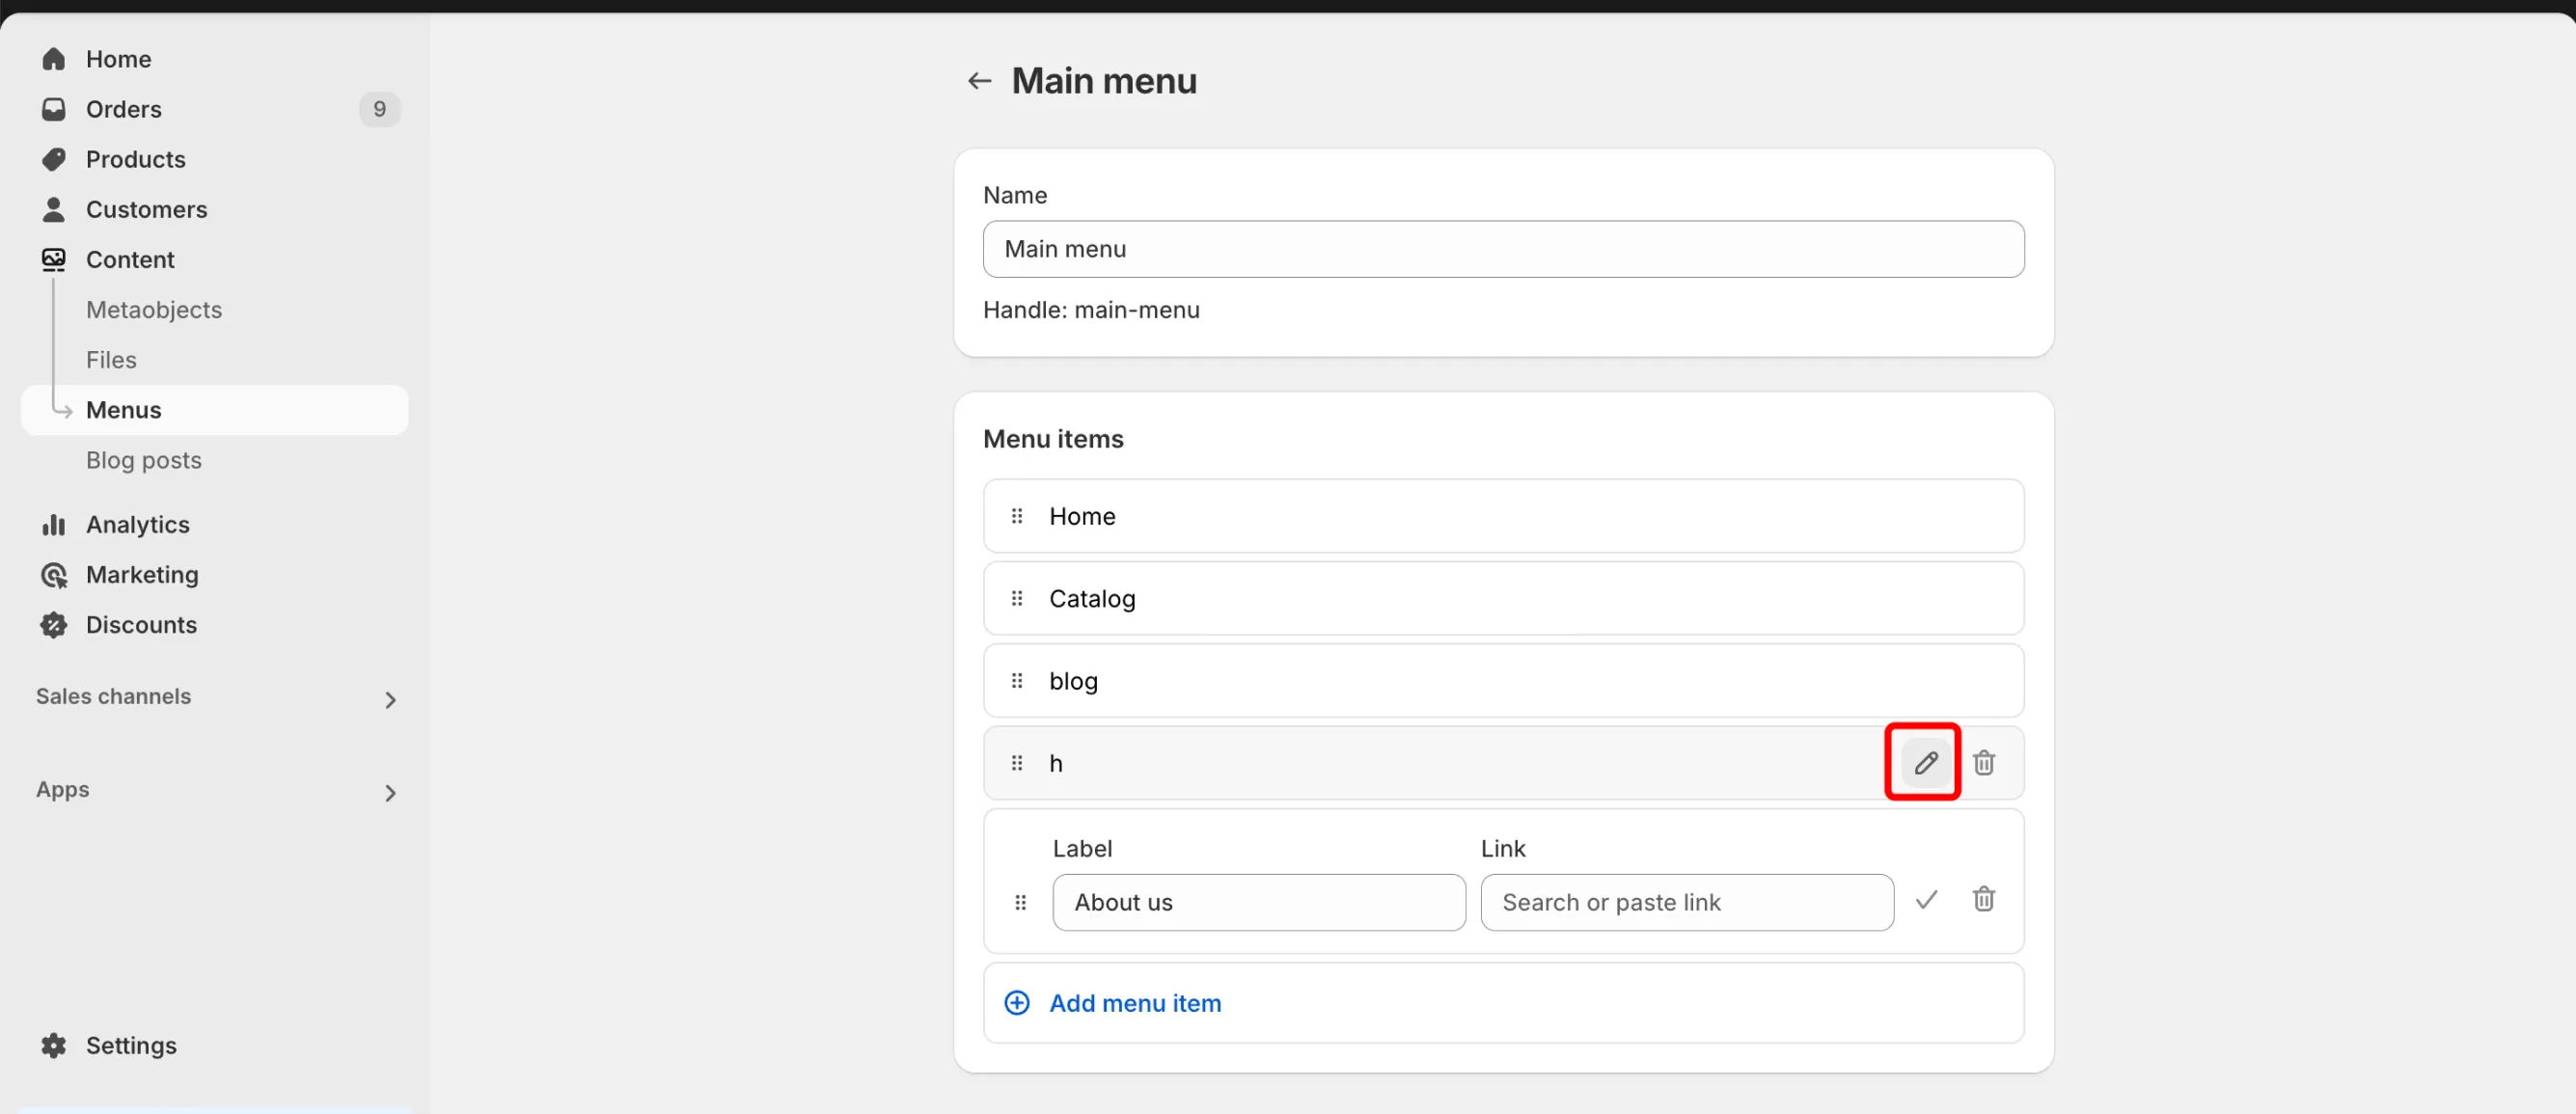2576x1114 pixels.
Task: Open Files under Content
Action: [111, 360]
